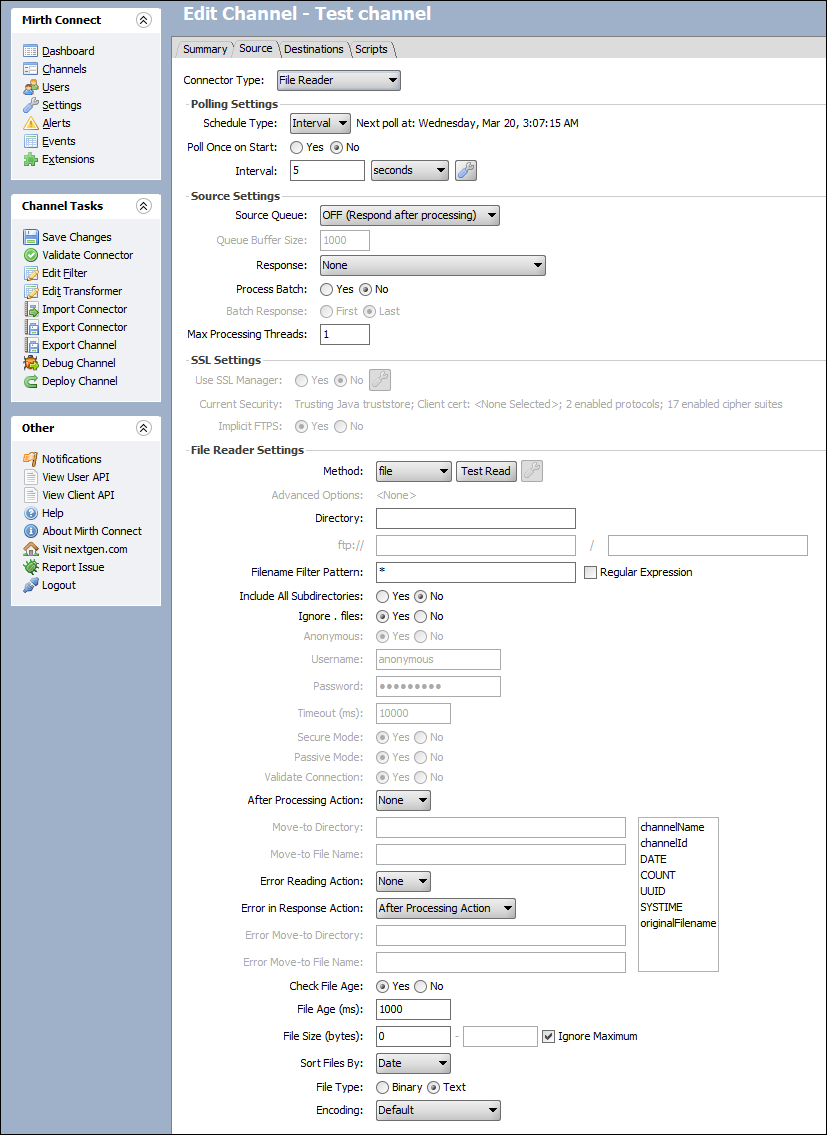Open Error in Response Action dropdown
827x1135 pixels.
pyautogui.click(x=446, y=908)
